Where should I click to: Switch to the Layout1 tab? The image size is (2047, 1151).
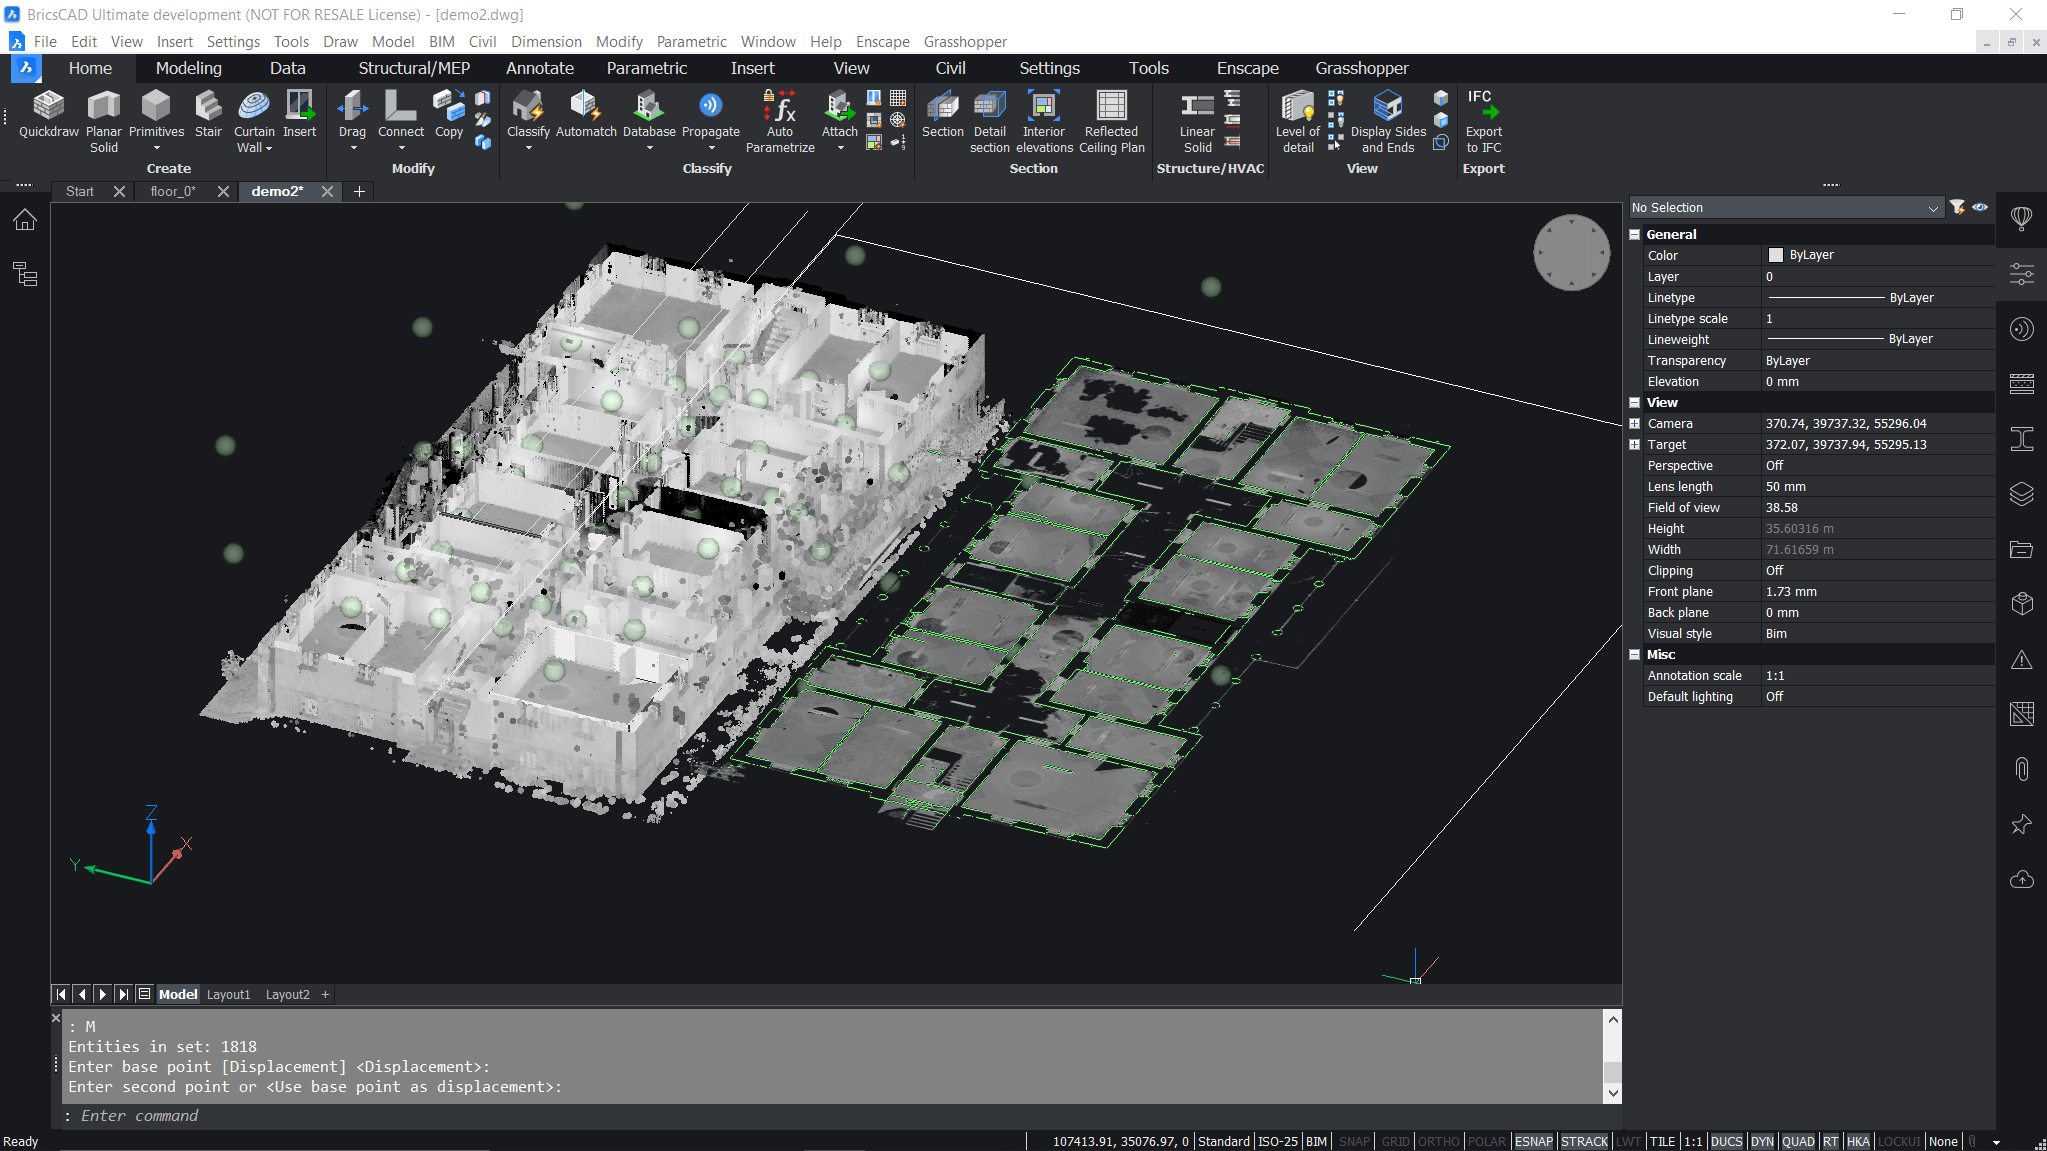click(x=228, y=994)
